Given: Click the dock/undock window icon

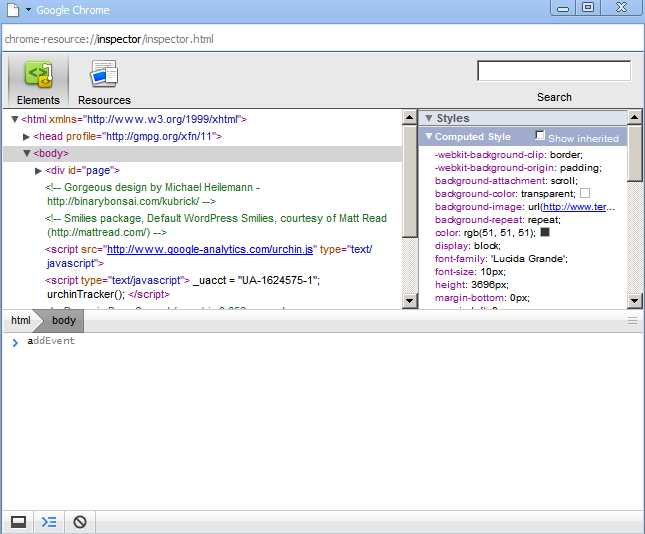Looking at the screenshot, I should (18, 521).
